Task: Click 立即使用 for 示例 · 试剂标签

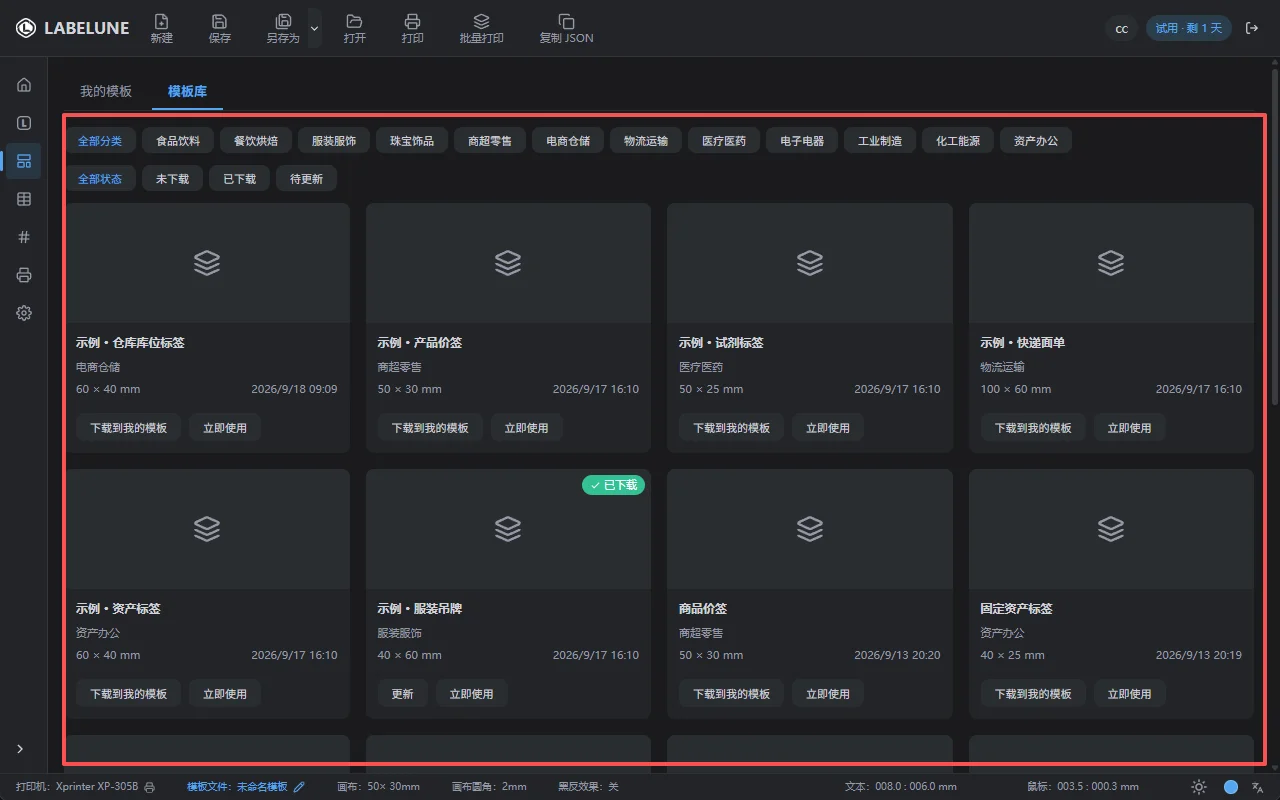Action: click(828, 428)
